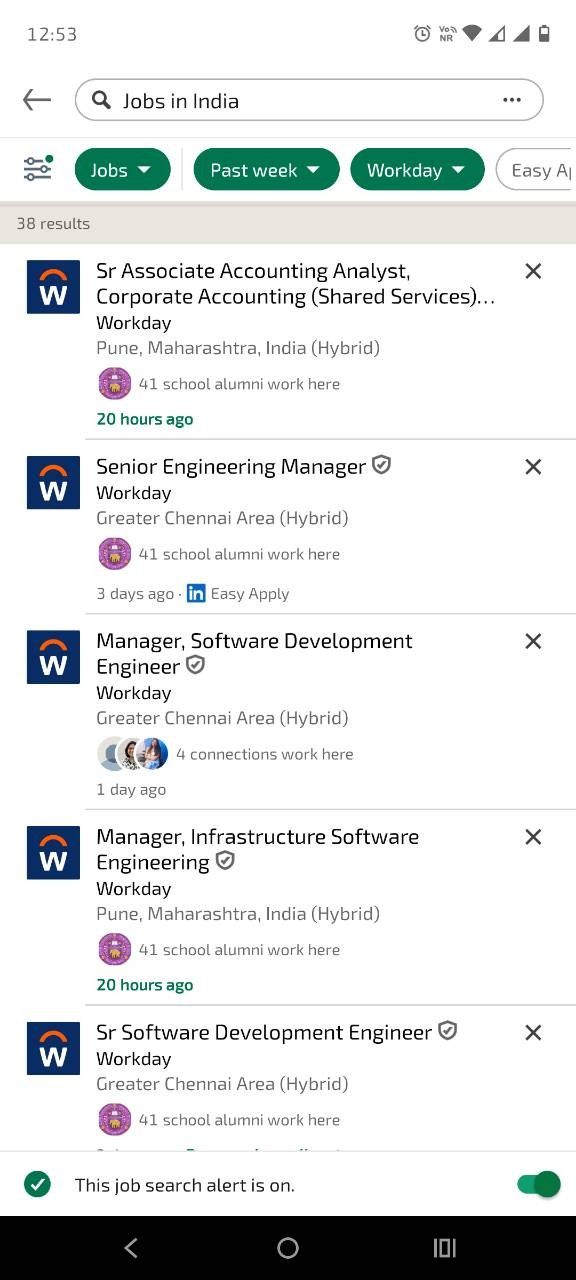Viewport: 576px width, 1280px height.
Task: Click the Workday logo on Senior Engineering Manager
Action: point(53,483)
